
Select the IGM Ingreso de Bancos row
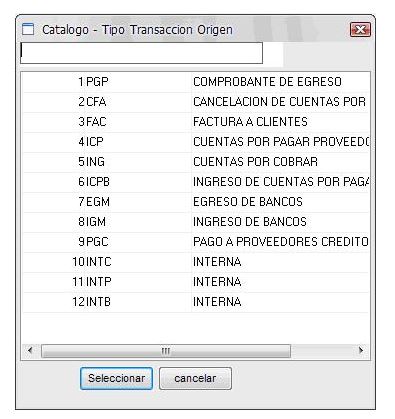(196, 222)
